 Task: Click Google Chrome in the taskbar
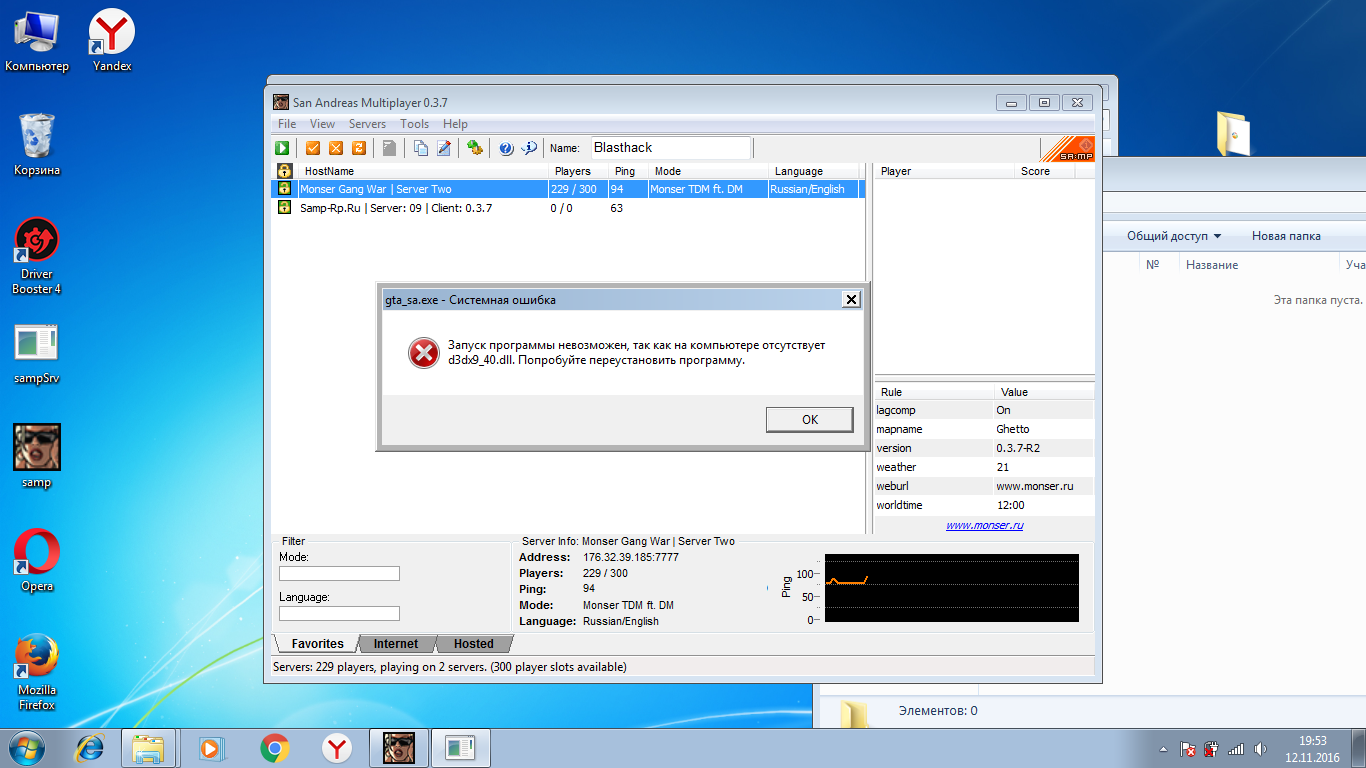coord(275,748)
